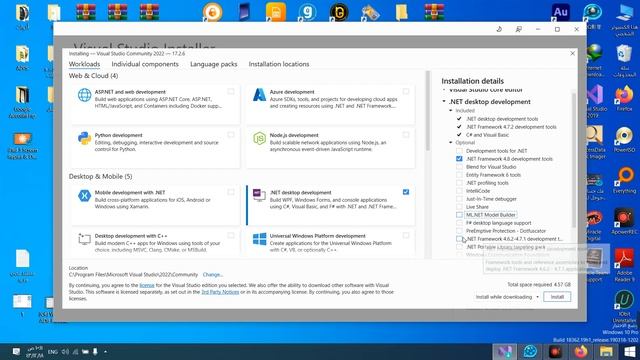Open the Everything desktop shortcut
The width and height of the screenshot is (640, 360).
point(624,180)
